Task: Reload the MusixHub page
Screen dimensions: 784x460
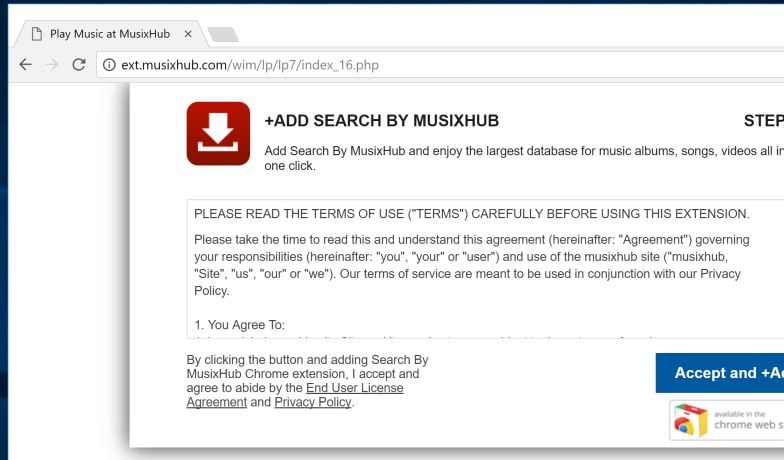Action: [x=79, y=64]
